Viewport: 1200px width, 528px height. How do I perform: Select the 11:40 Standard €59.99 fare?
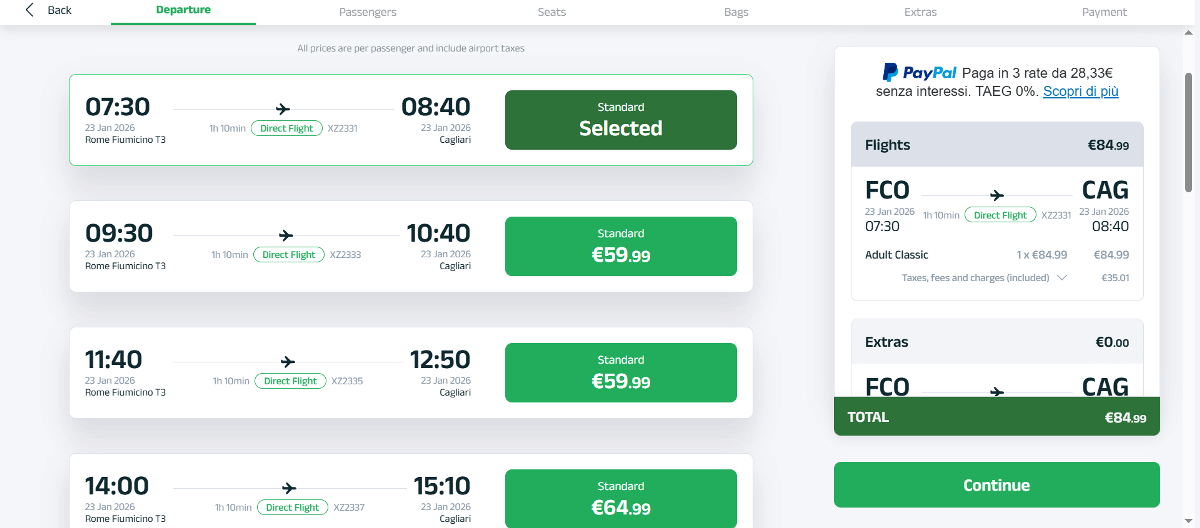pos(621,373)
